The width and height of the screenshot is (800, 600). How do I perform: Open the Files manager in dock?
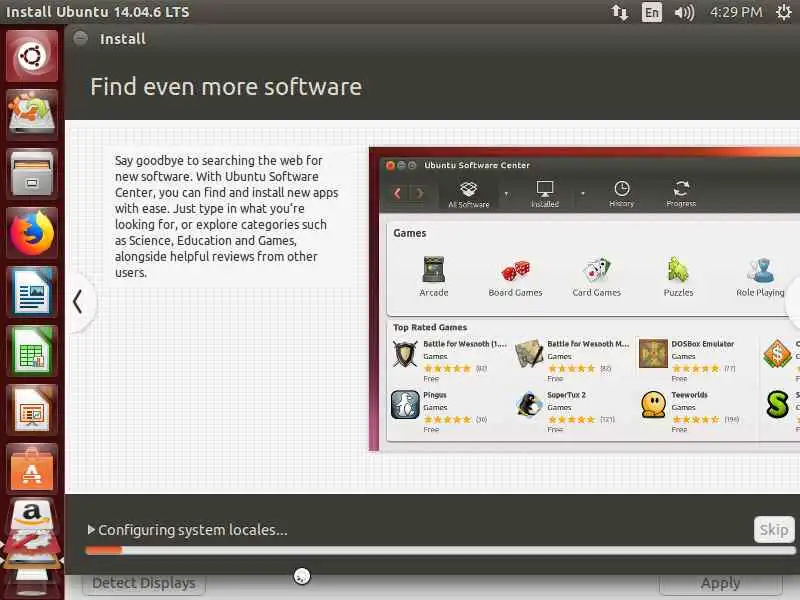(32, 173)
